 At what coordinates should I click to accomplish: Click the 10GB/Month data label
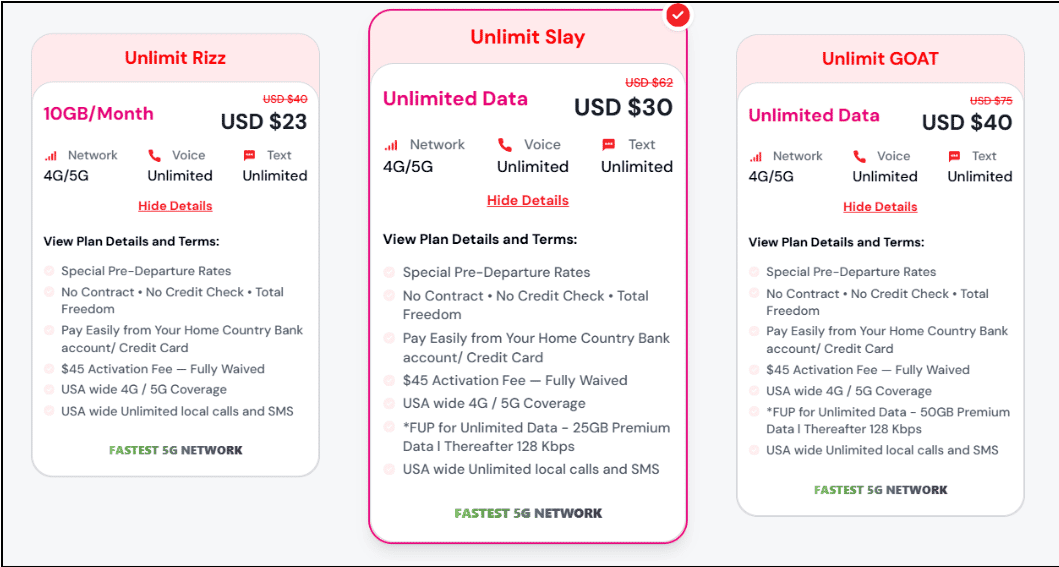coord(98,114)
